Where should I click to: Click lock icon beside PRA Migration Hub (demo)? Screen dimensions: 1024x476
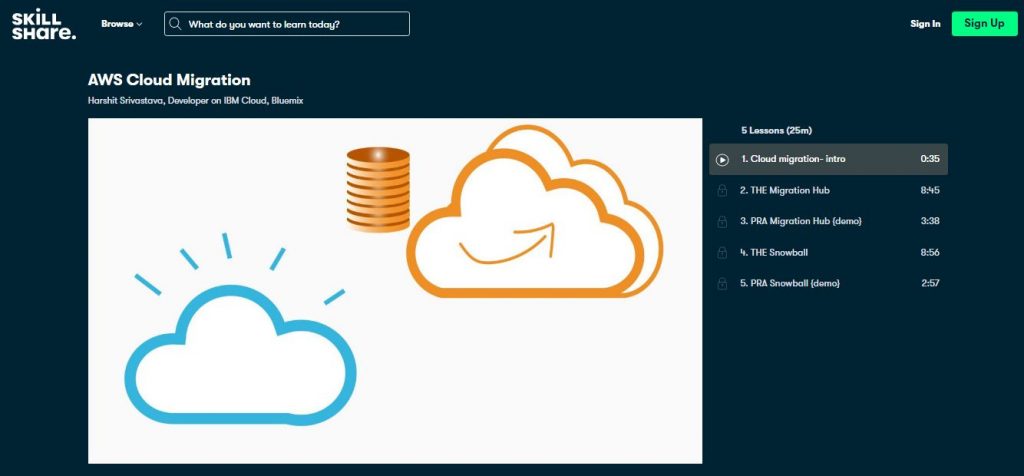coord(722,221)
